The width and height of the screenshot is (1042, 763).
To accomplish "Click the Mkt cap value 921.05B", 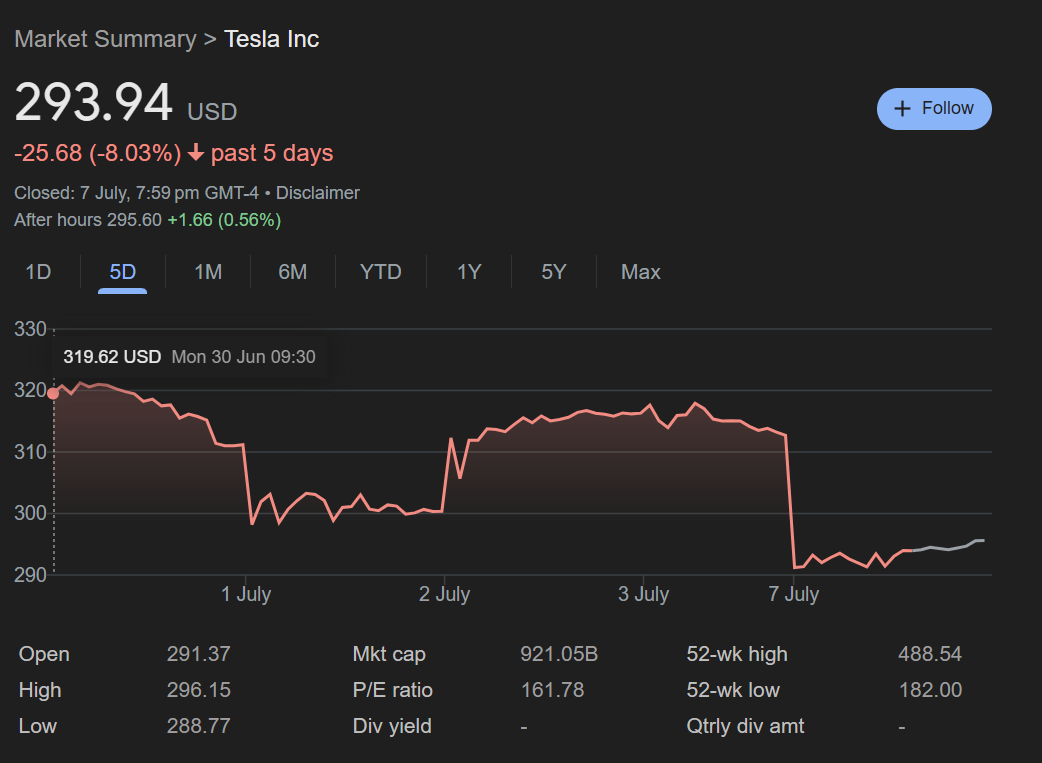I will (x=559, y=654).
